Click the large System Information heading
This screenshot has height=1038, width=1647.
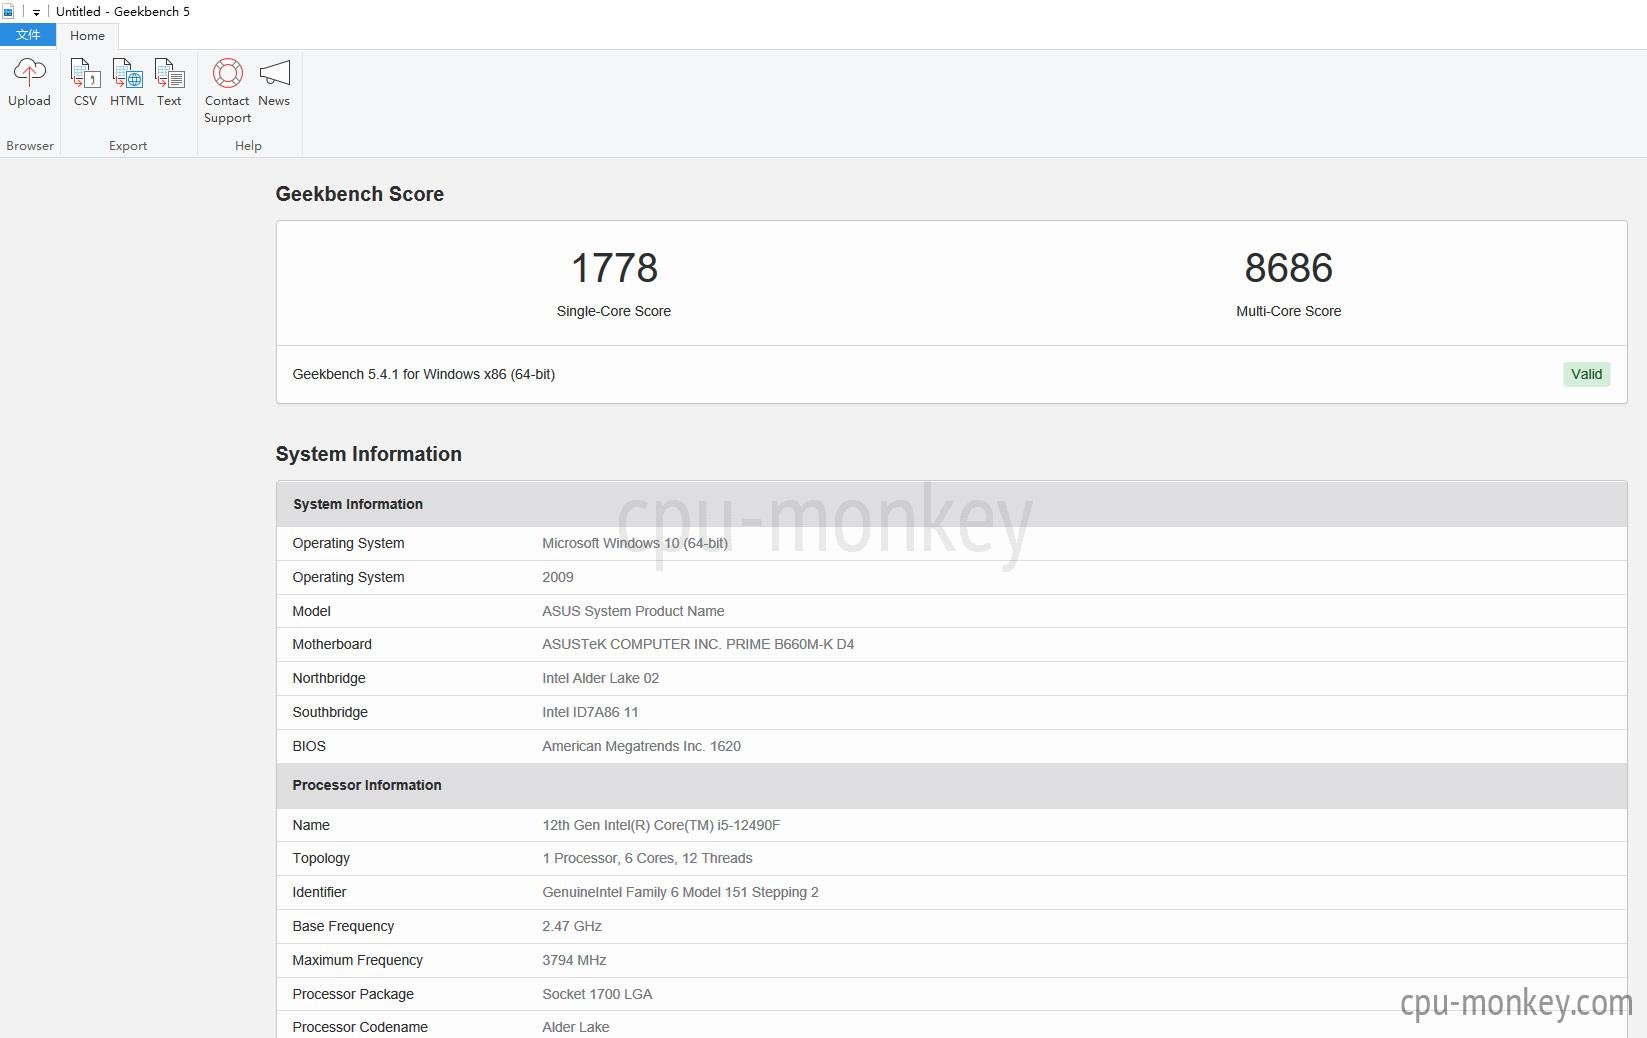pos(369,454)
